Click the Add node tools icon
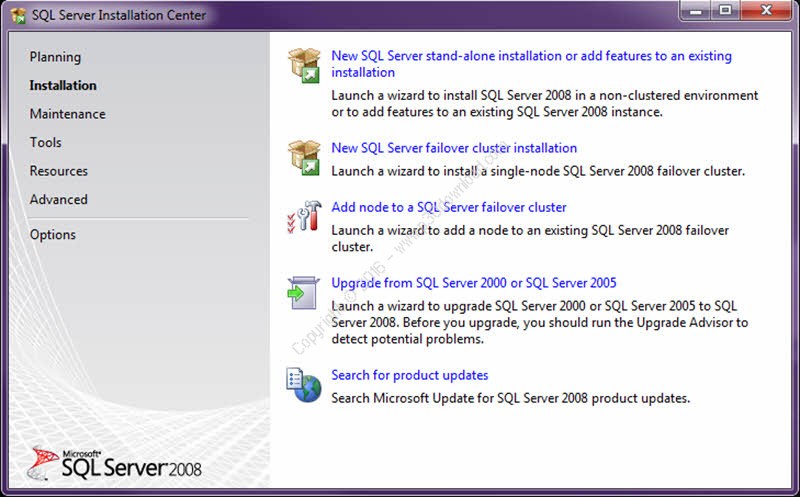 pos(303,216)
